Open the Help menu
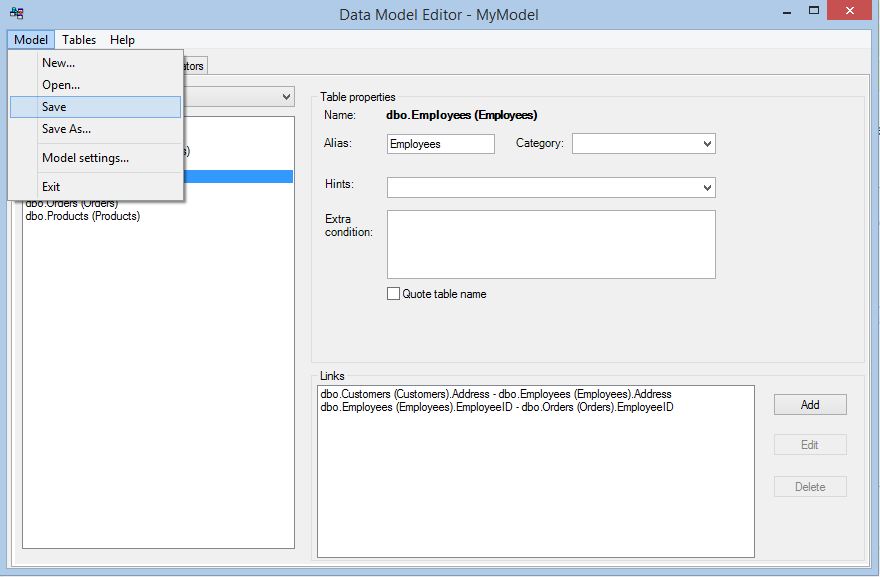 tap(122, 40)
